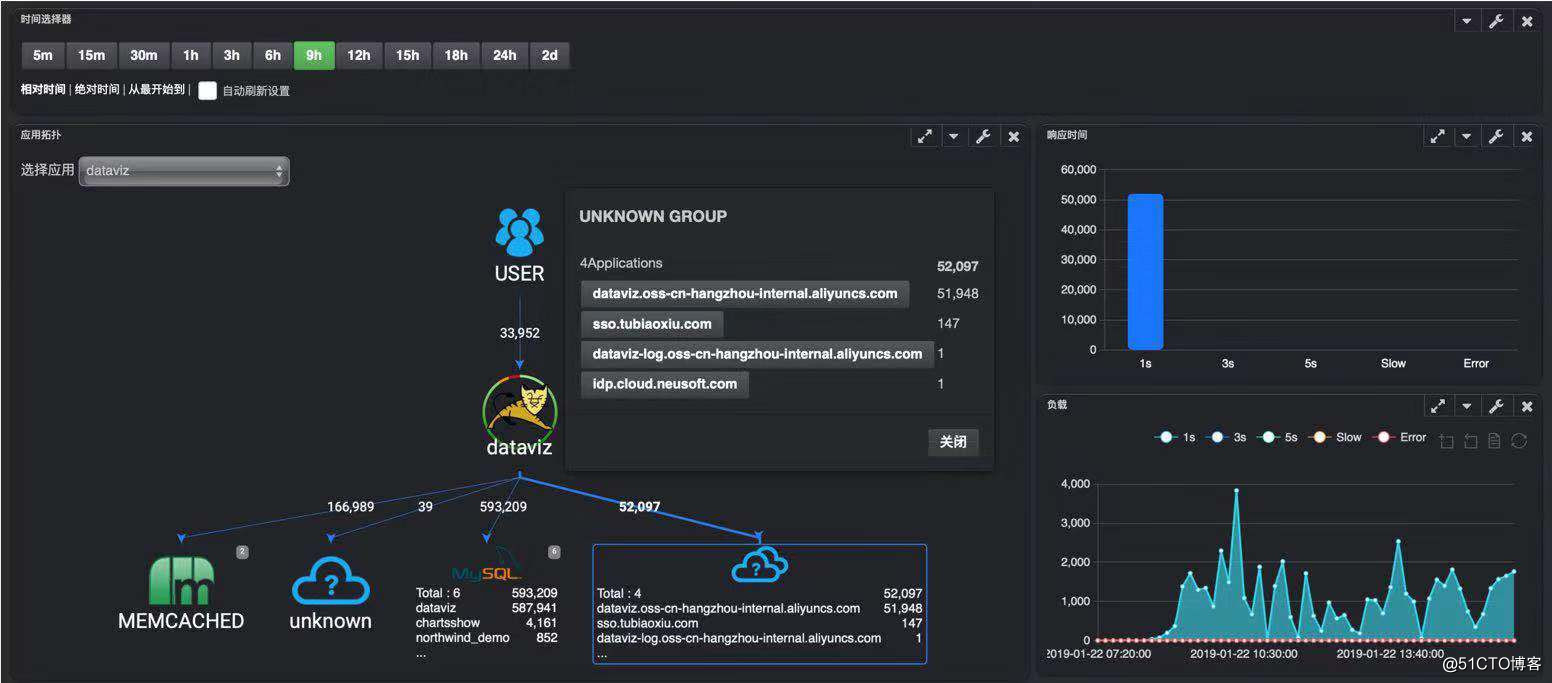Expand the 负载 panel to fullscreen
The height and width of the screenshot is (683, 1552).
pos(1437,406)
